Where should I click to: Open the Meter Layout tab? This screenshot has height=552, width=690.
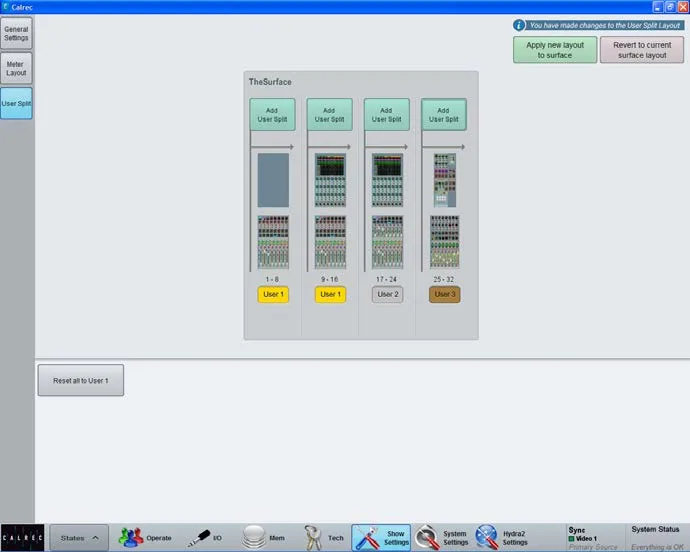16,68
